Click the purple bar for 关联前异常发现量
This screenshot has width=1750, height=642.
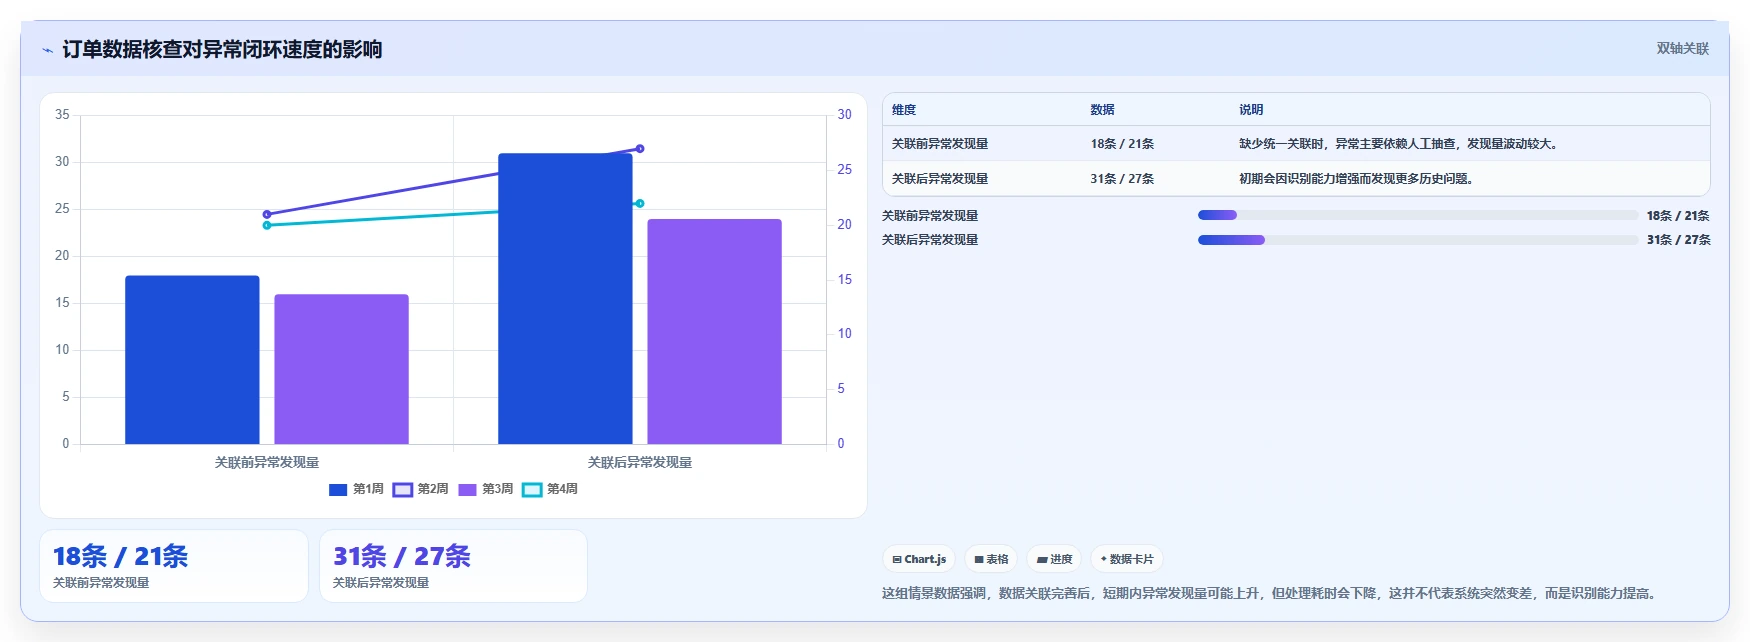341,369
